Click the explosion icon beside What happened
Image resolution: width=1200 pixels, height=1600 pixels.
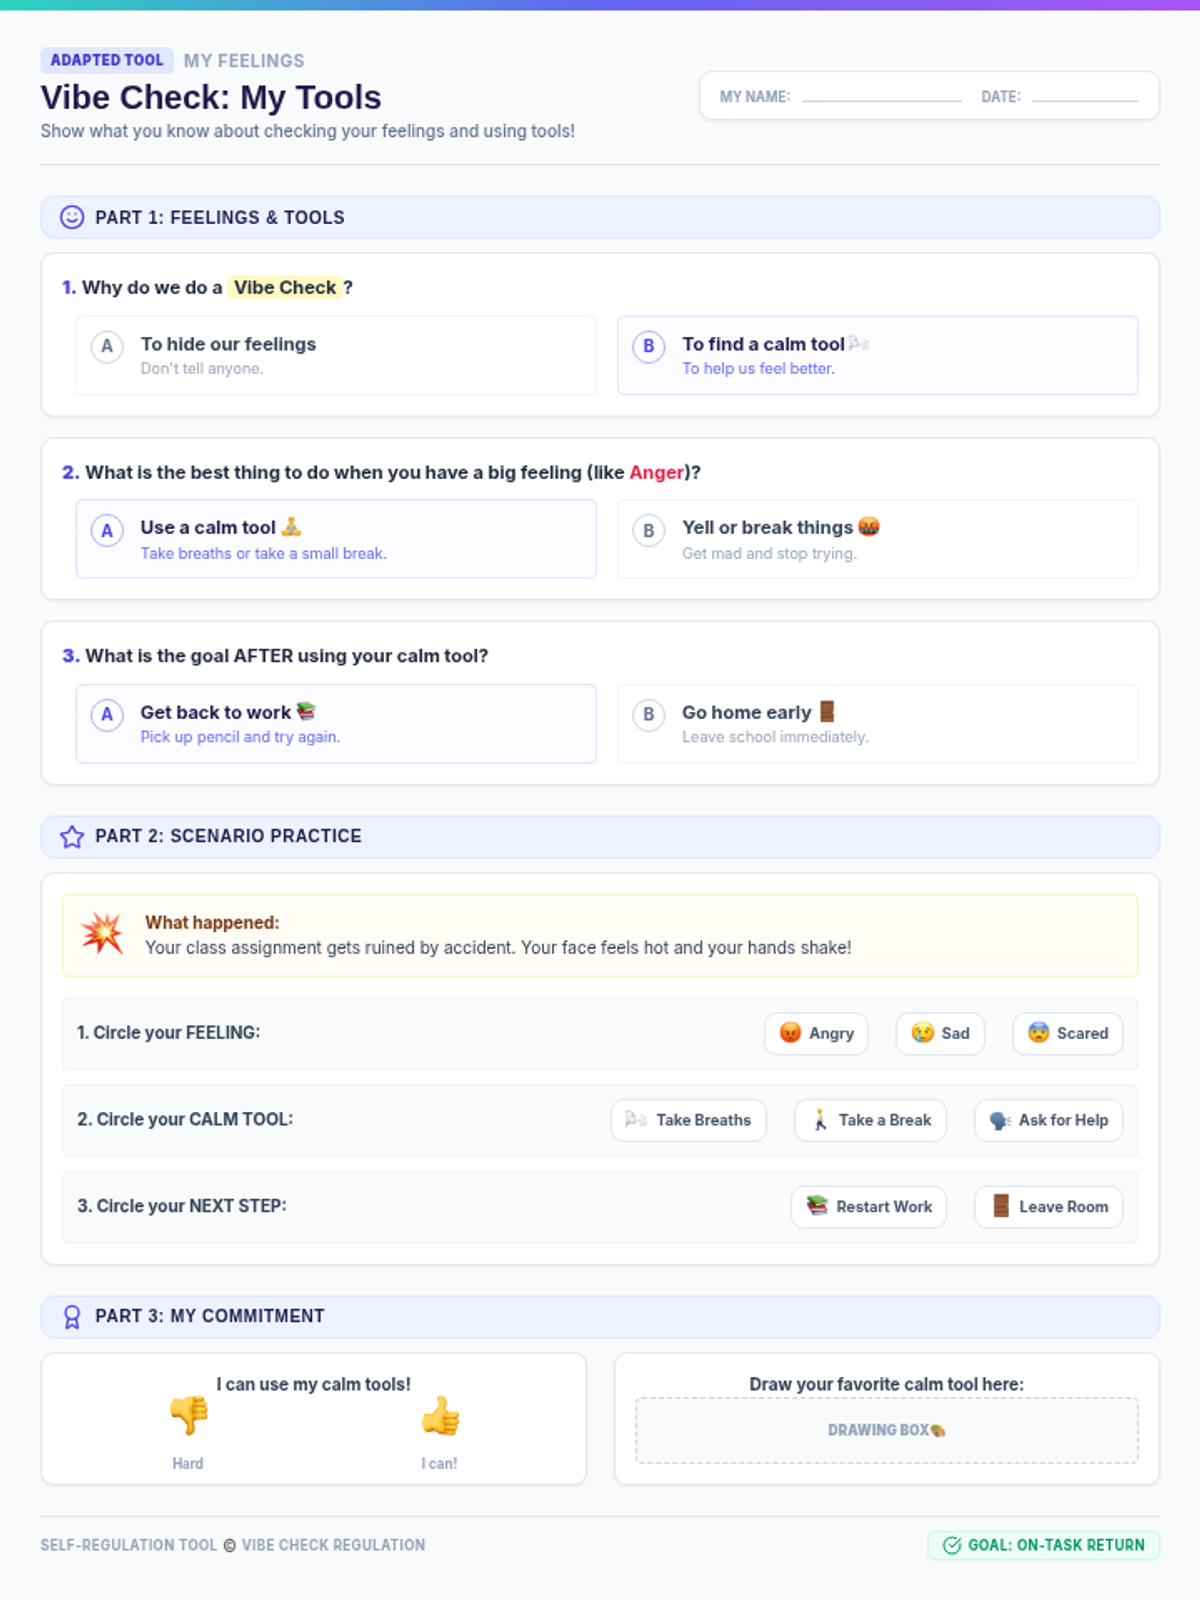click(x=102, y=933)
